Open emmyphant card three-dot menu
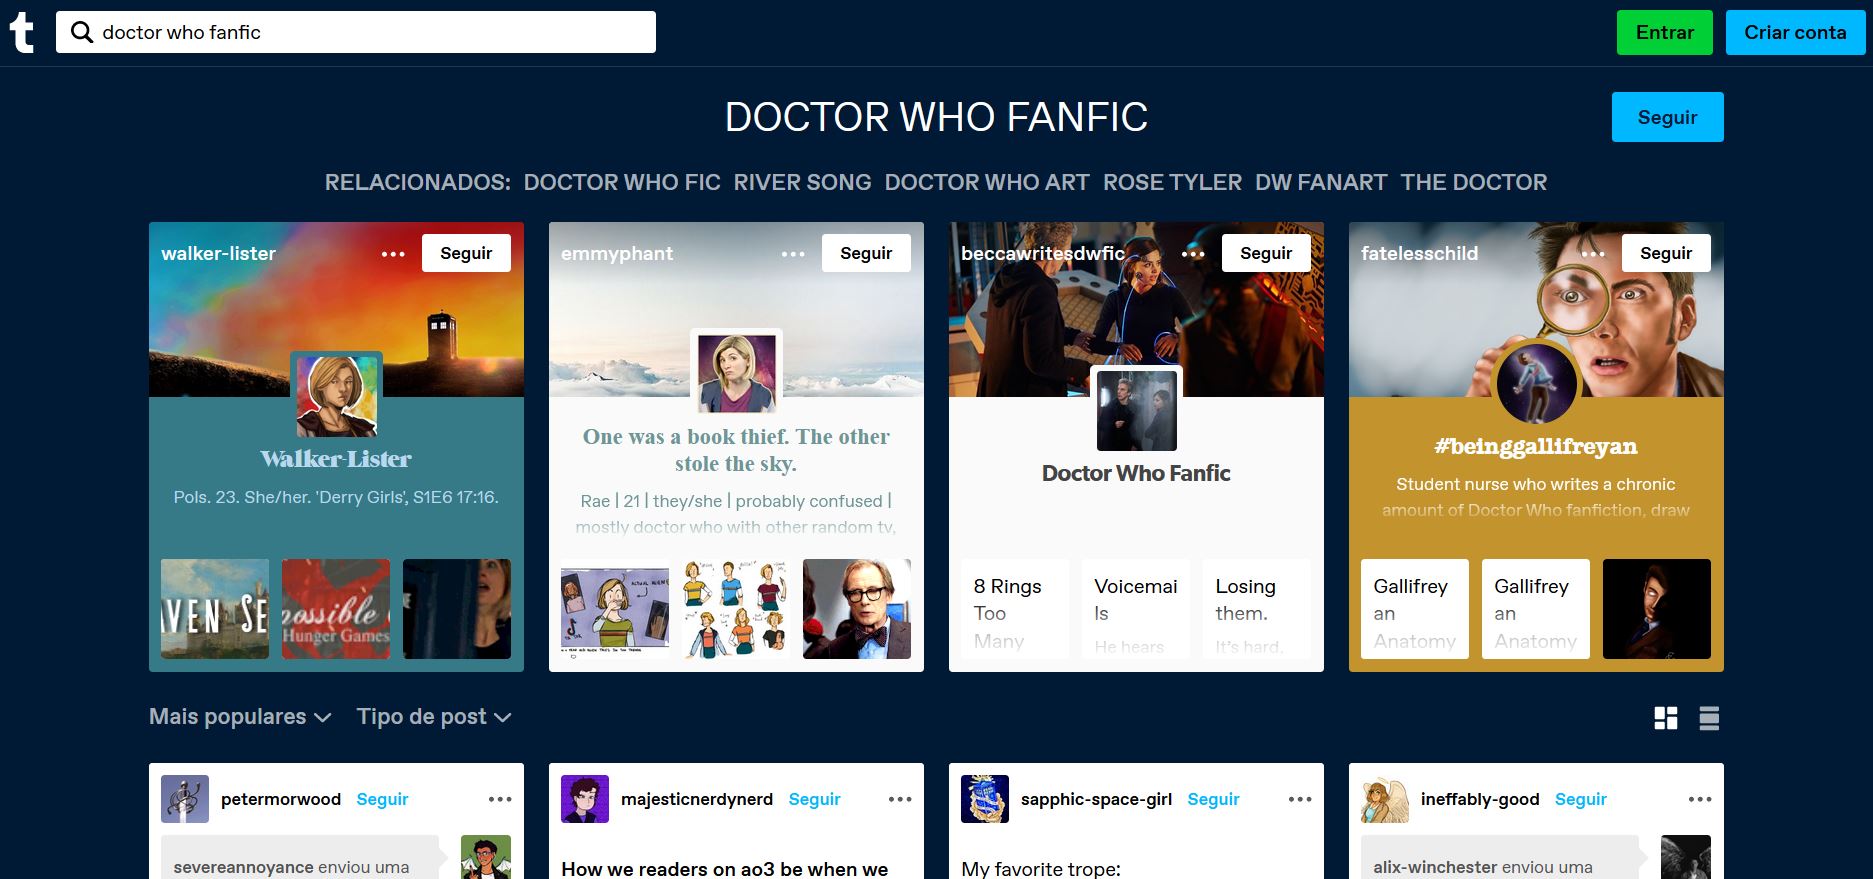1873x879 pixels. [793, 254]
